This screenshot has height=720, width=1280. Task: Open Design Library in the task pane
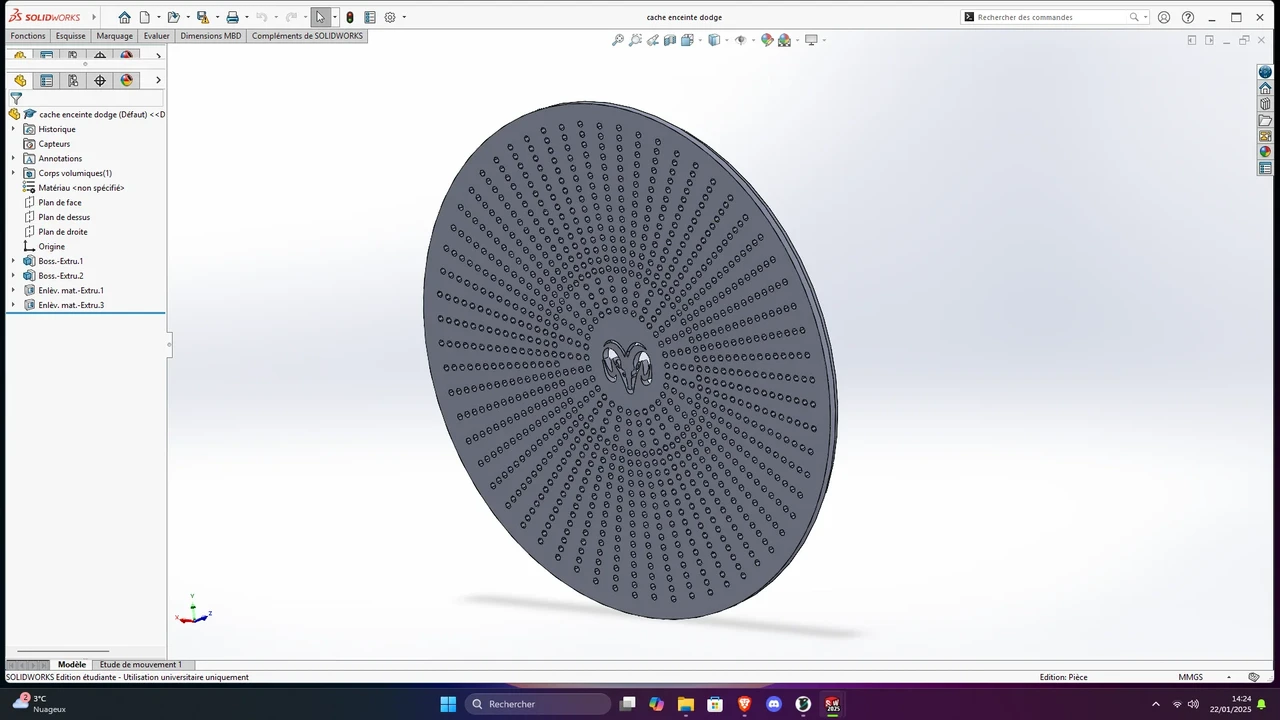(1265, 104)
